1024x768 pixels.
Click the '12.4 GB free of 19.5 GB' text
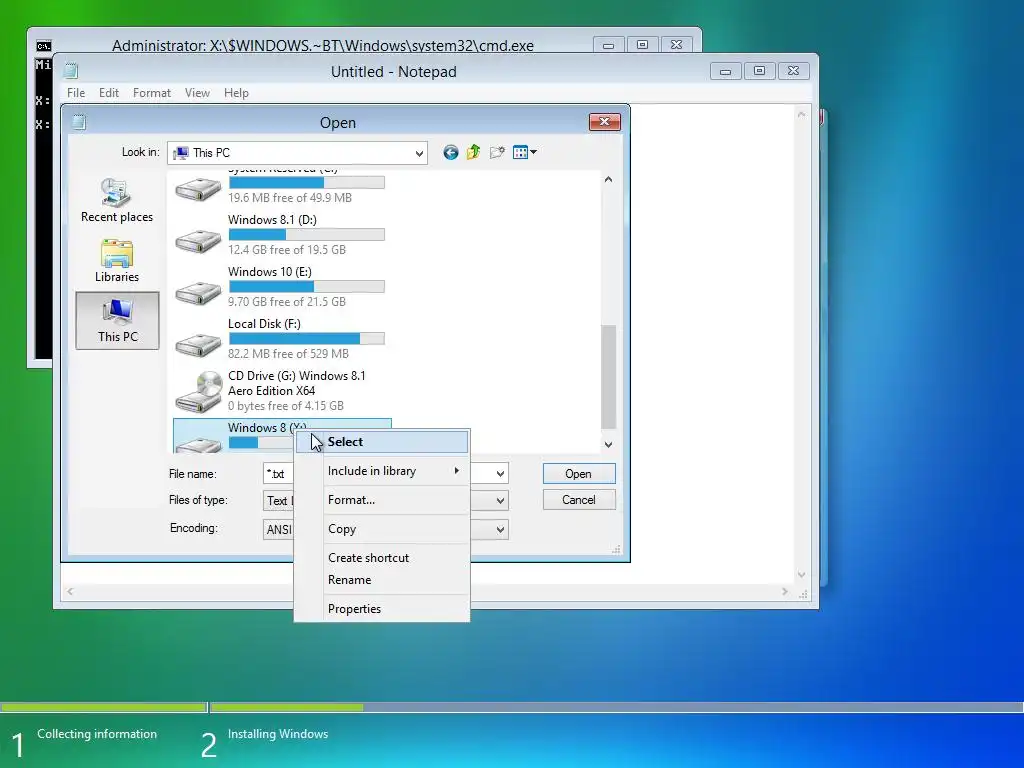pos(287,249)
